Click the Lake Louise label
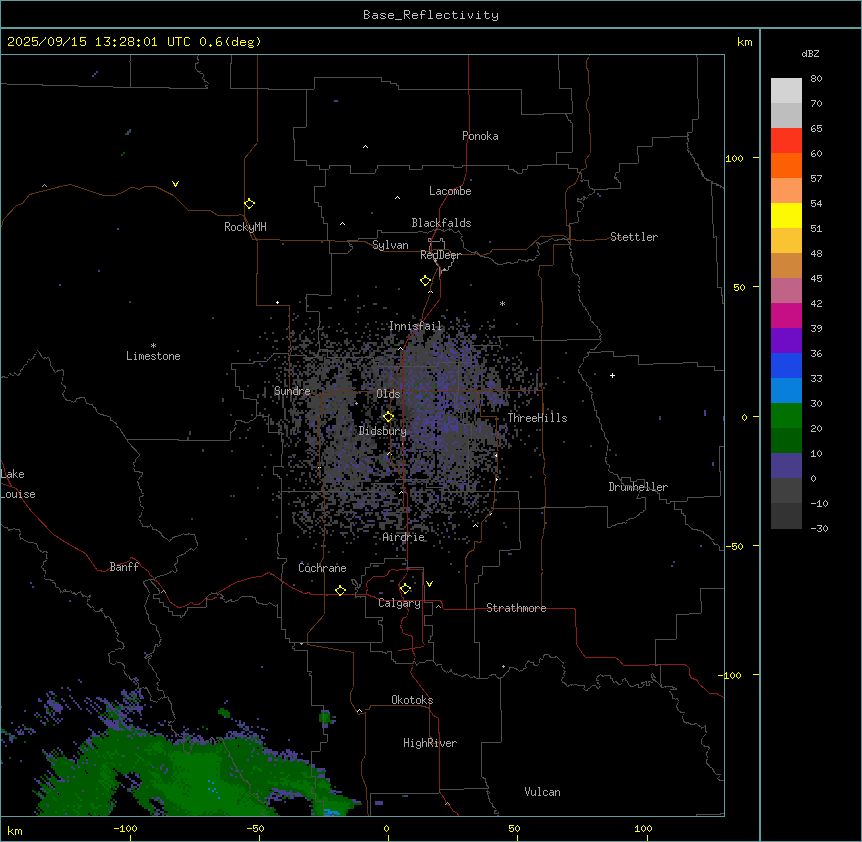862x842 pixels. pos(18,484)
